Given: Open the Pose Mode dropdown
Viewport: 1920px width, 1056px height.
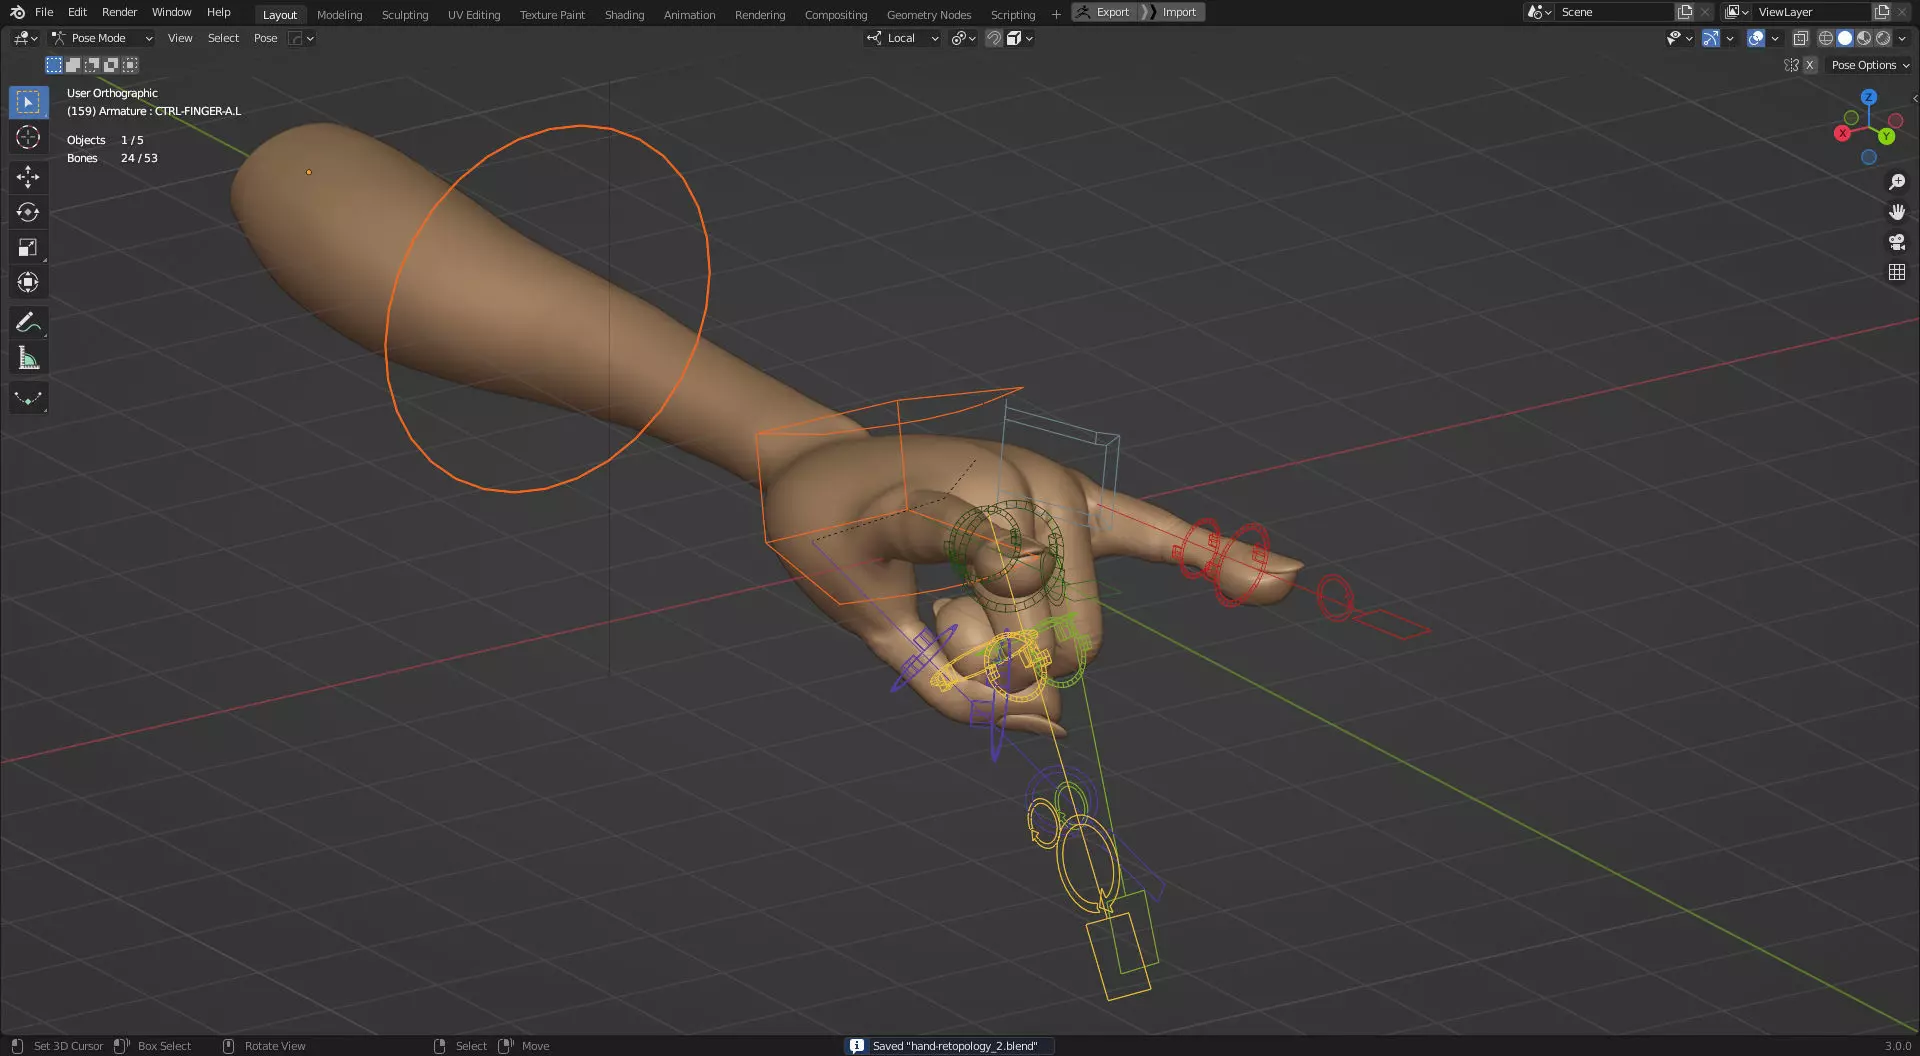Looking at the screenshot, I should (102, 38).
